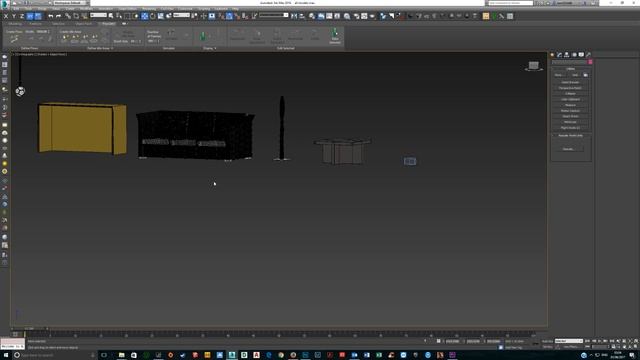This screenshot has height=360, width=640.
Task: Activate the Select and Rotate tool
Action: (x=153, y=16)
